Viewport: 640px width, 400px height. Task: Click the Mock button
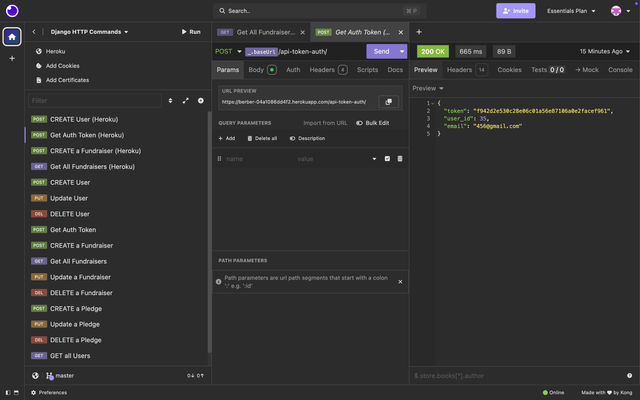click(587, 70)
